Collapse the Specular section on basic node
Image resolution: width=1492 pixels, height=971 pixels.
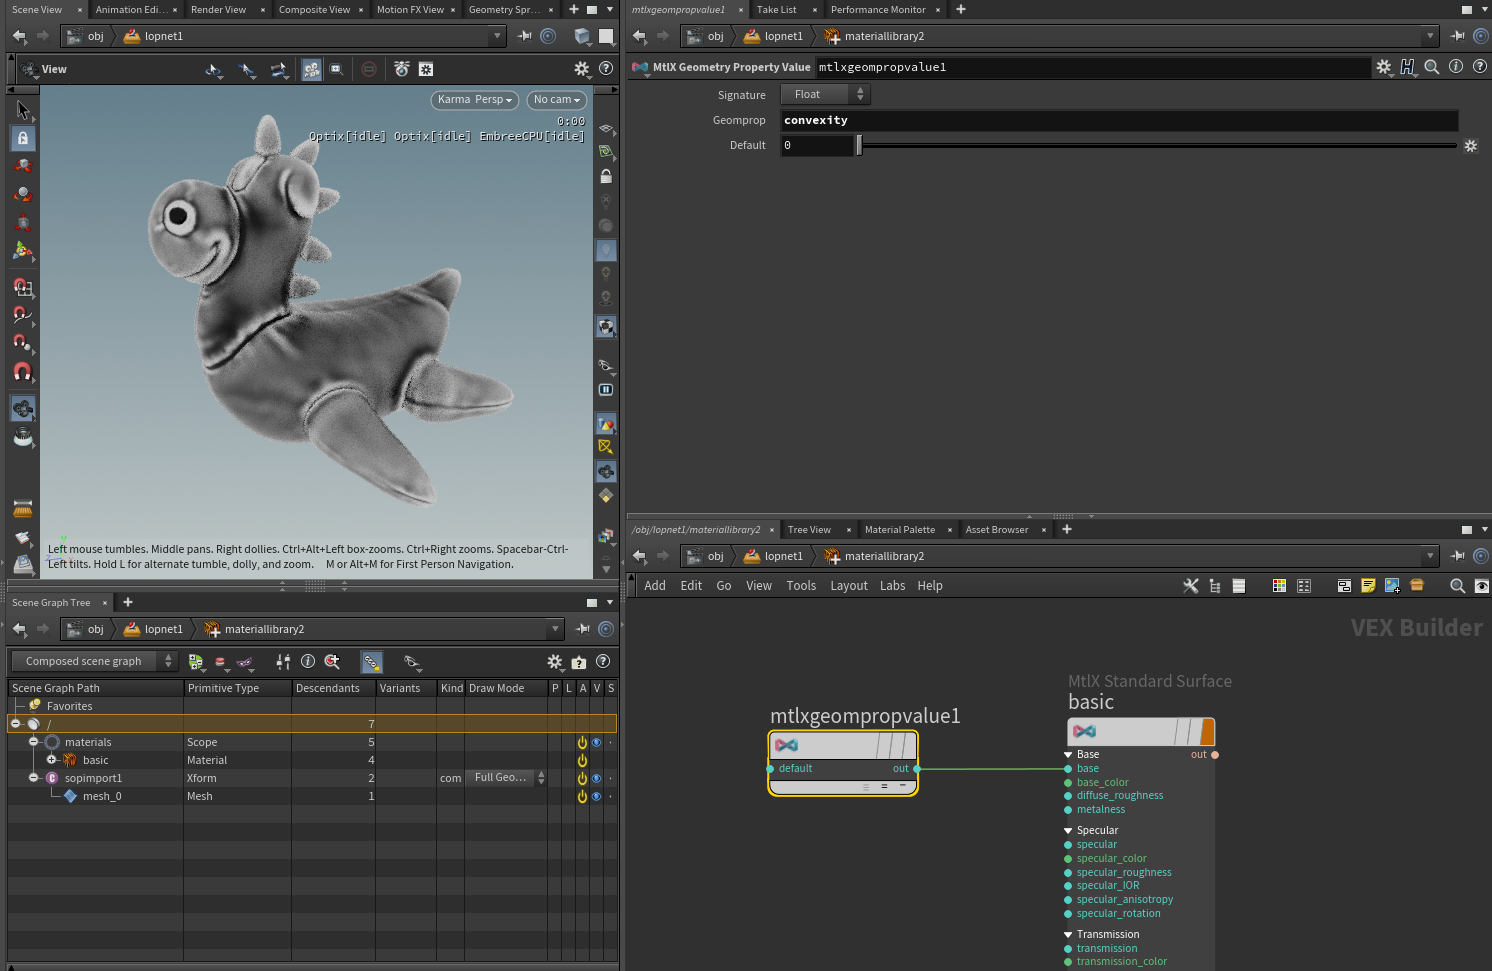1068,831
